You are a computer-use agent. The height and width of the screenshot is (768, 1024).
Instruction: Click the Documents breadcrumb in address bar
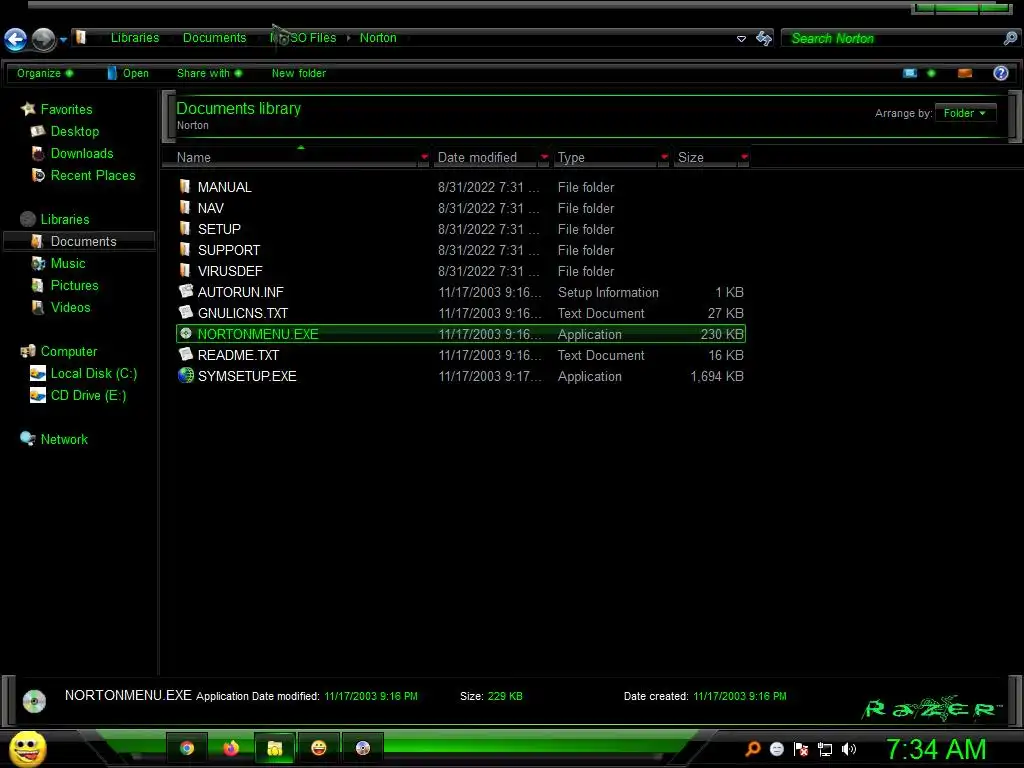[x=214, y=38]
